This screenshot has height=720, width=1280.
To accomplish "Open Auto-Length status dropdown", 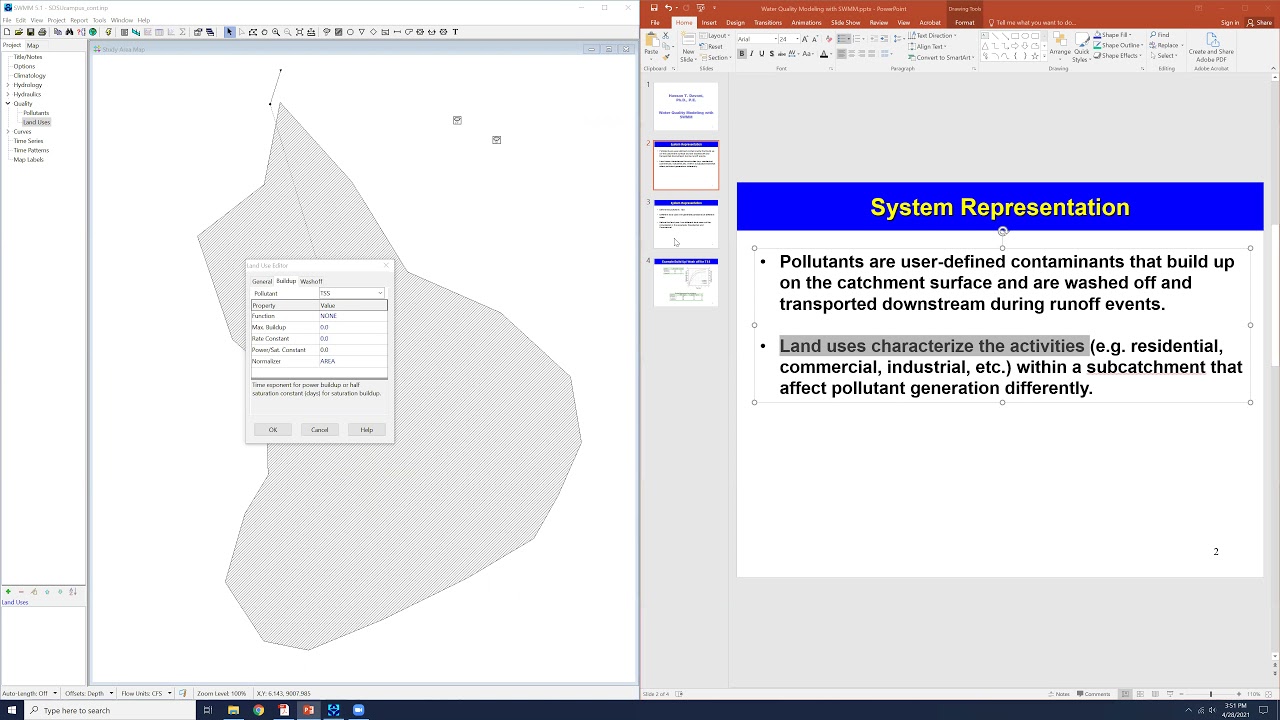I will pyautogui.click(x=57, y=694).
